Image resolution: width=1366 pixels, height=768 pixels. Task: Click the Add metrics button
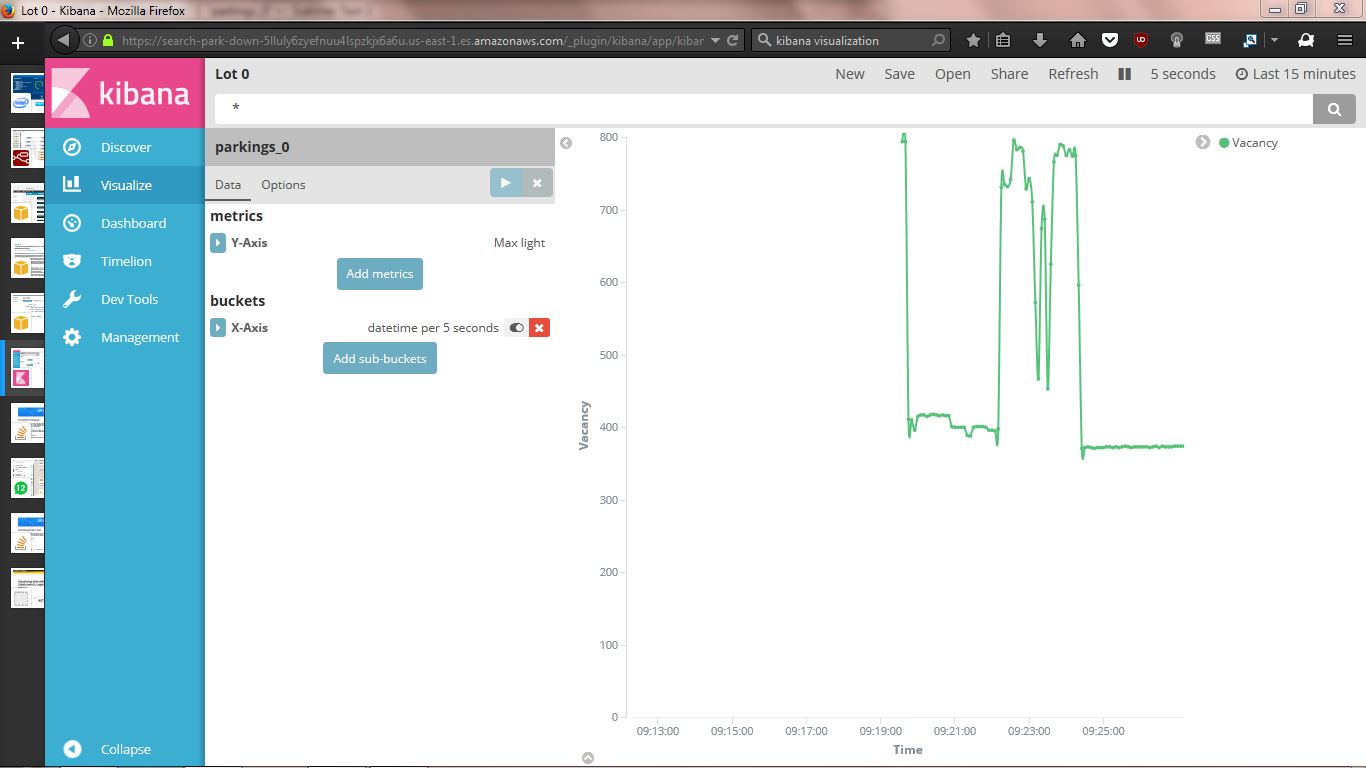click(380, 274)
